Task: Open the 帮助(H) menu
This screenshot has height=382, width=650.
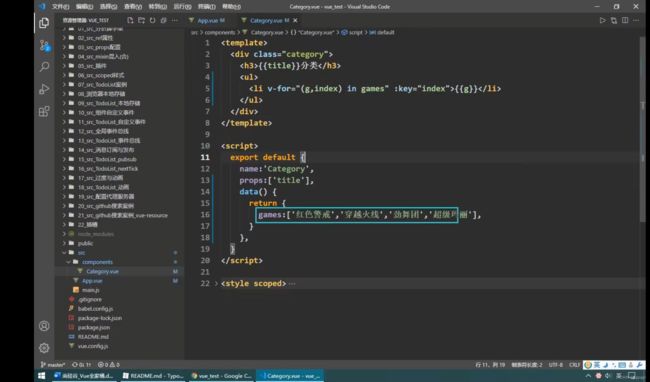Action: pos(231,7)
